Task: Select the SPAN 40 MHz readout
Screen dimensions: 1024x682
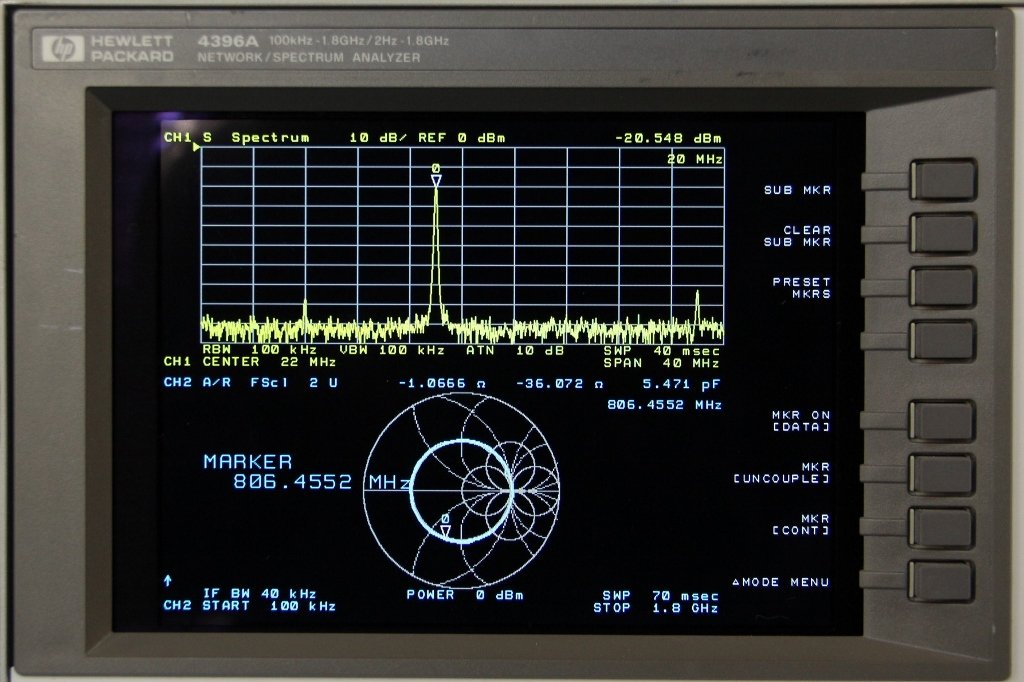Action: [x=661, y=363]
